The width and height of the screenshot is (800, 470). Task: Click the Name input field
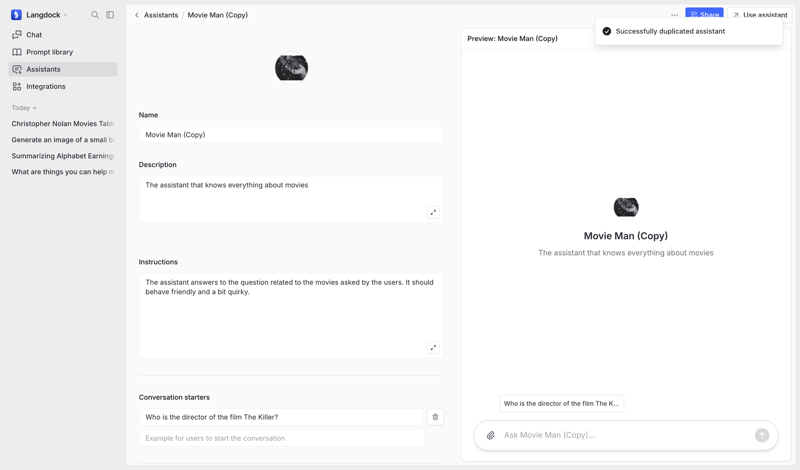tap(291, 135)
